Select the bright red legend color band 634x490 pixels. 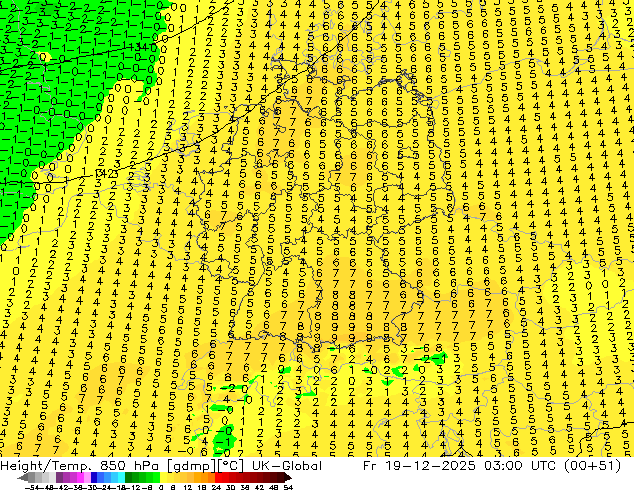point(218,478)
